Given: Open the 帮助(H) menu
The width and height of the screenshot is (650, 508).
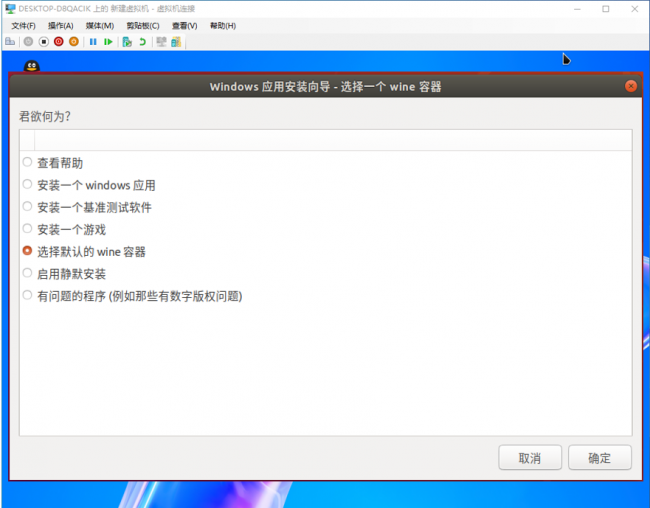Looking at the screenshot, I should tap(223, 26).
